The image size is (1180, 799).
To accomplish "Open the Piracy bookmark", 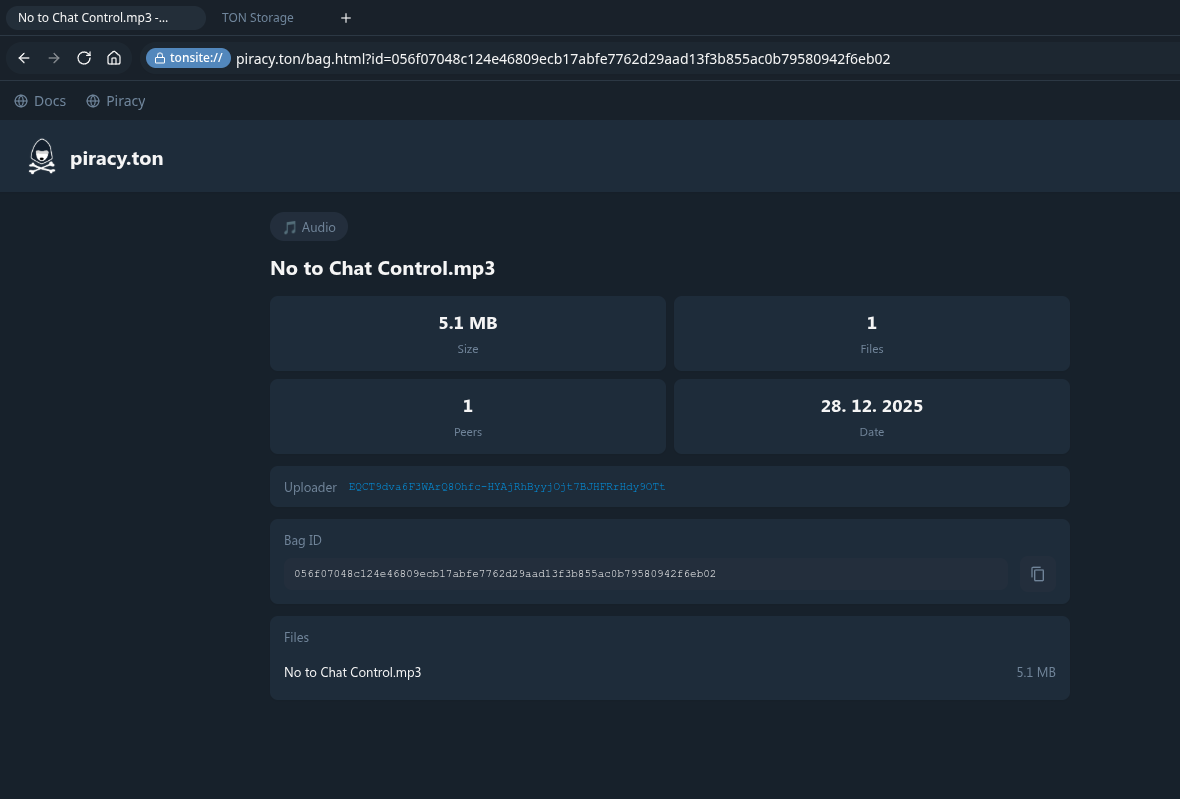I will (x=116, y=101).
